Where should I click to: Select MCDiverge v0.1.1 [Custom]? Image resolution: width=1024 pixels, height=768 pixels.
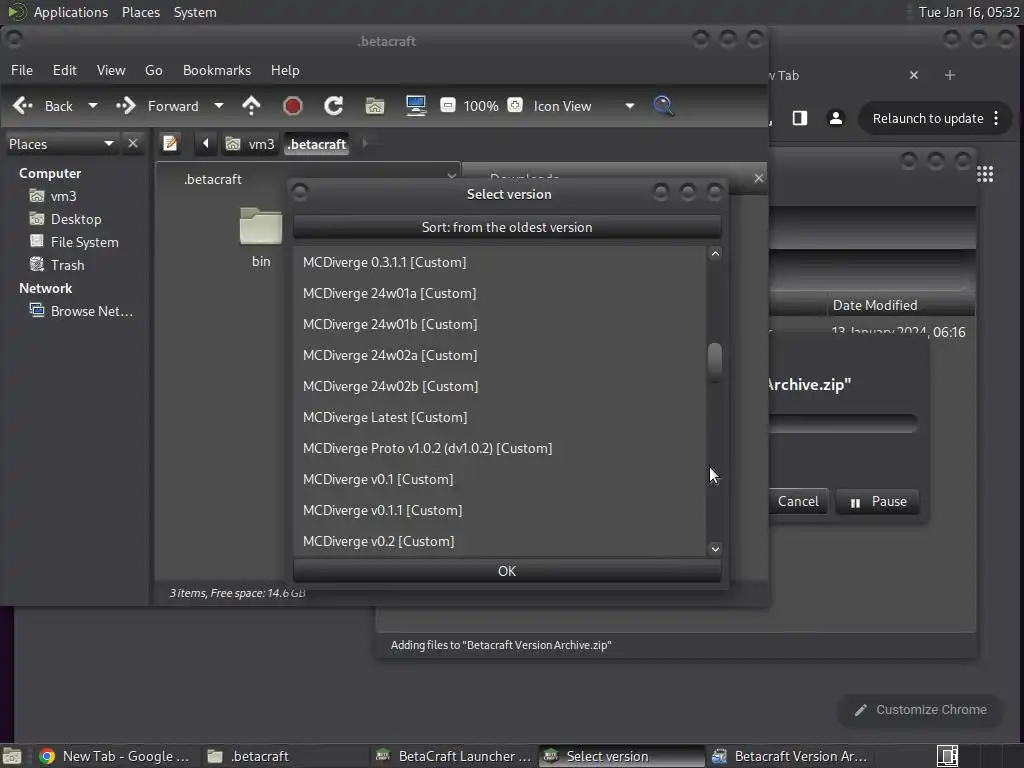pos(500,510)
